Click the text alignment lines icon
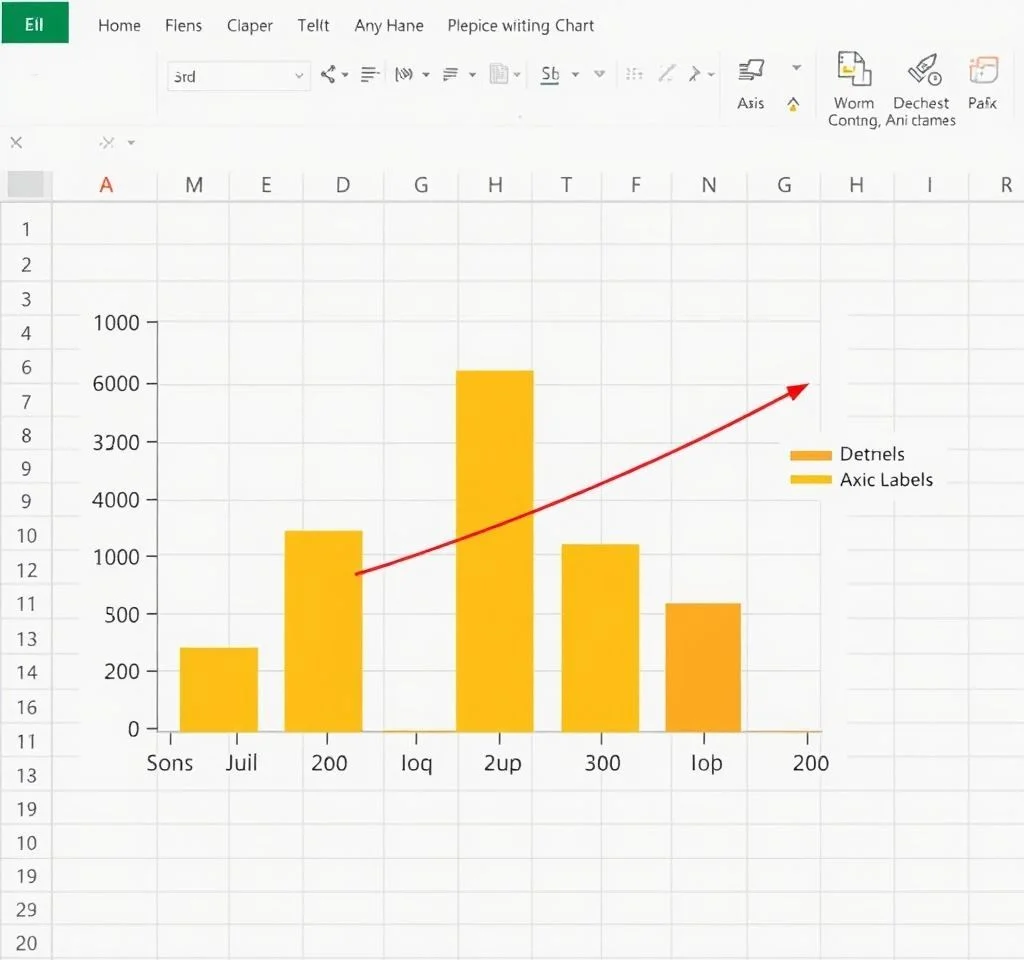This screenshot has width=1024, height=960. 370,74
